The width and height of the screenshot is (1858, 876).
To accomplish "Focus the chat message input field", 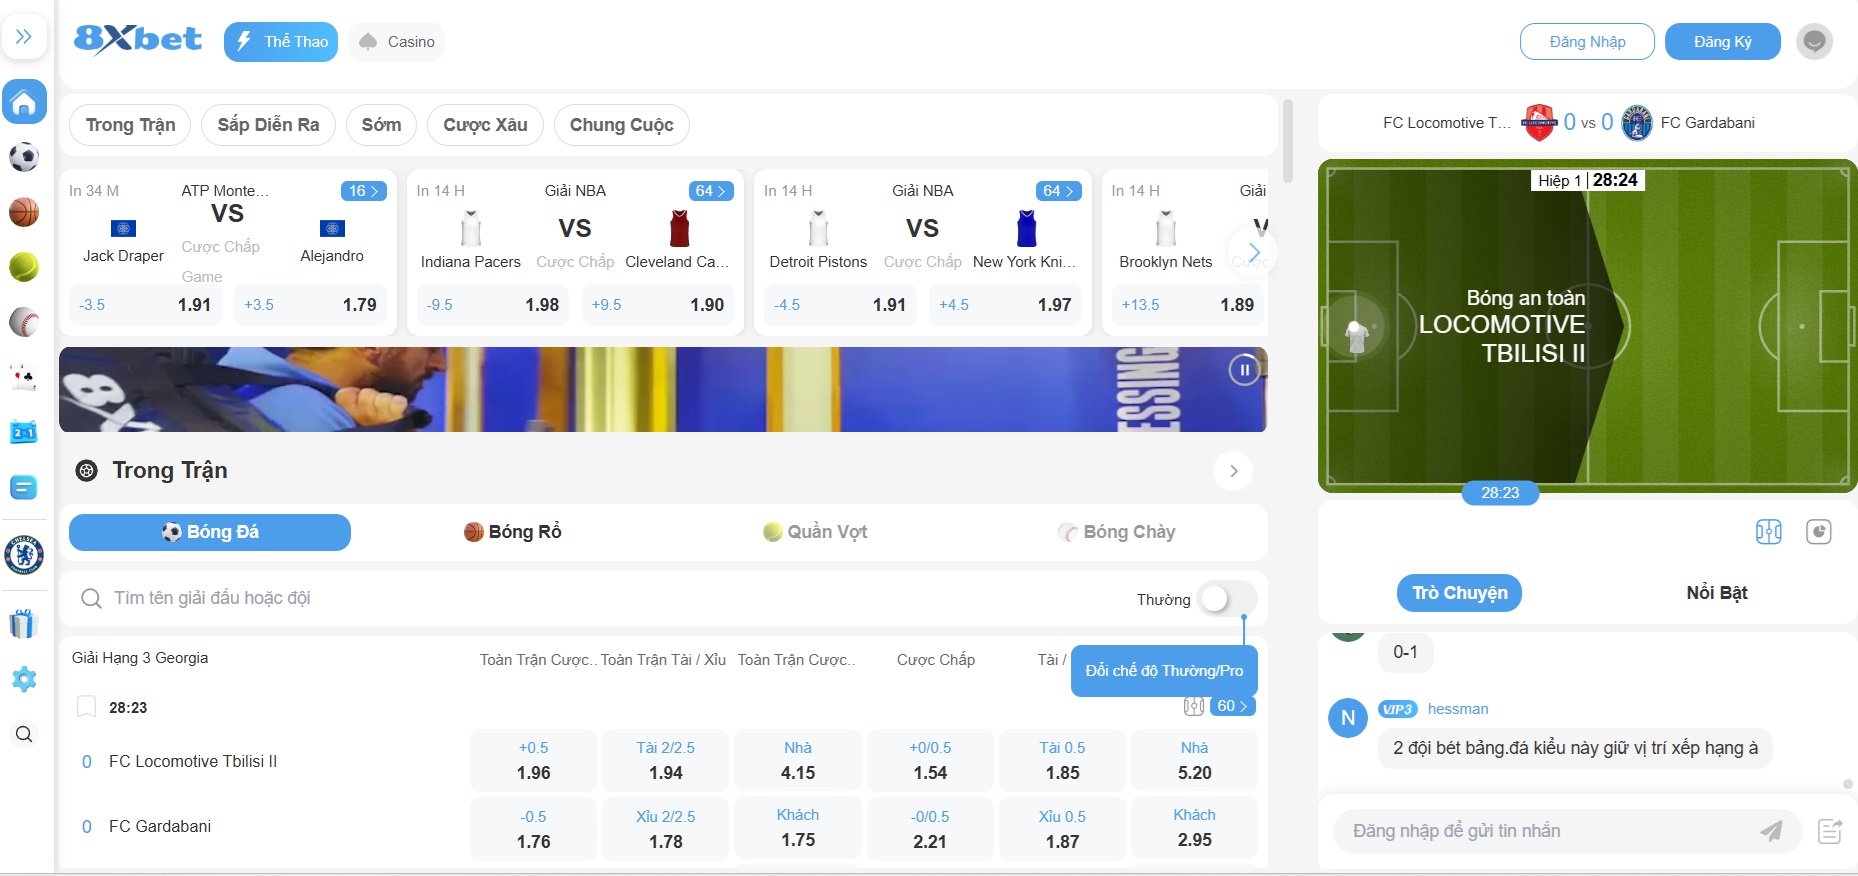I will 1545,831.
